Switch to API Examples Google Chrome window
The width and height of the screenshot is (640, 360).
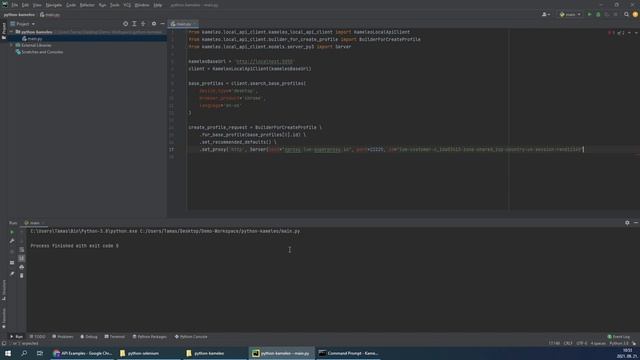click(x=82, y=353)
